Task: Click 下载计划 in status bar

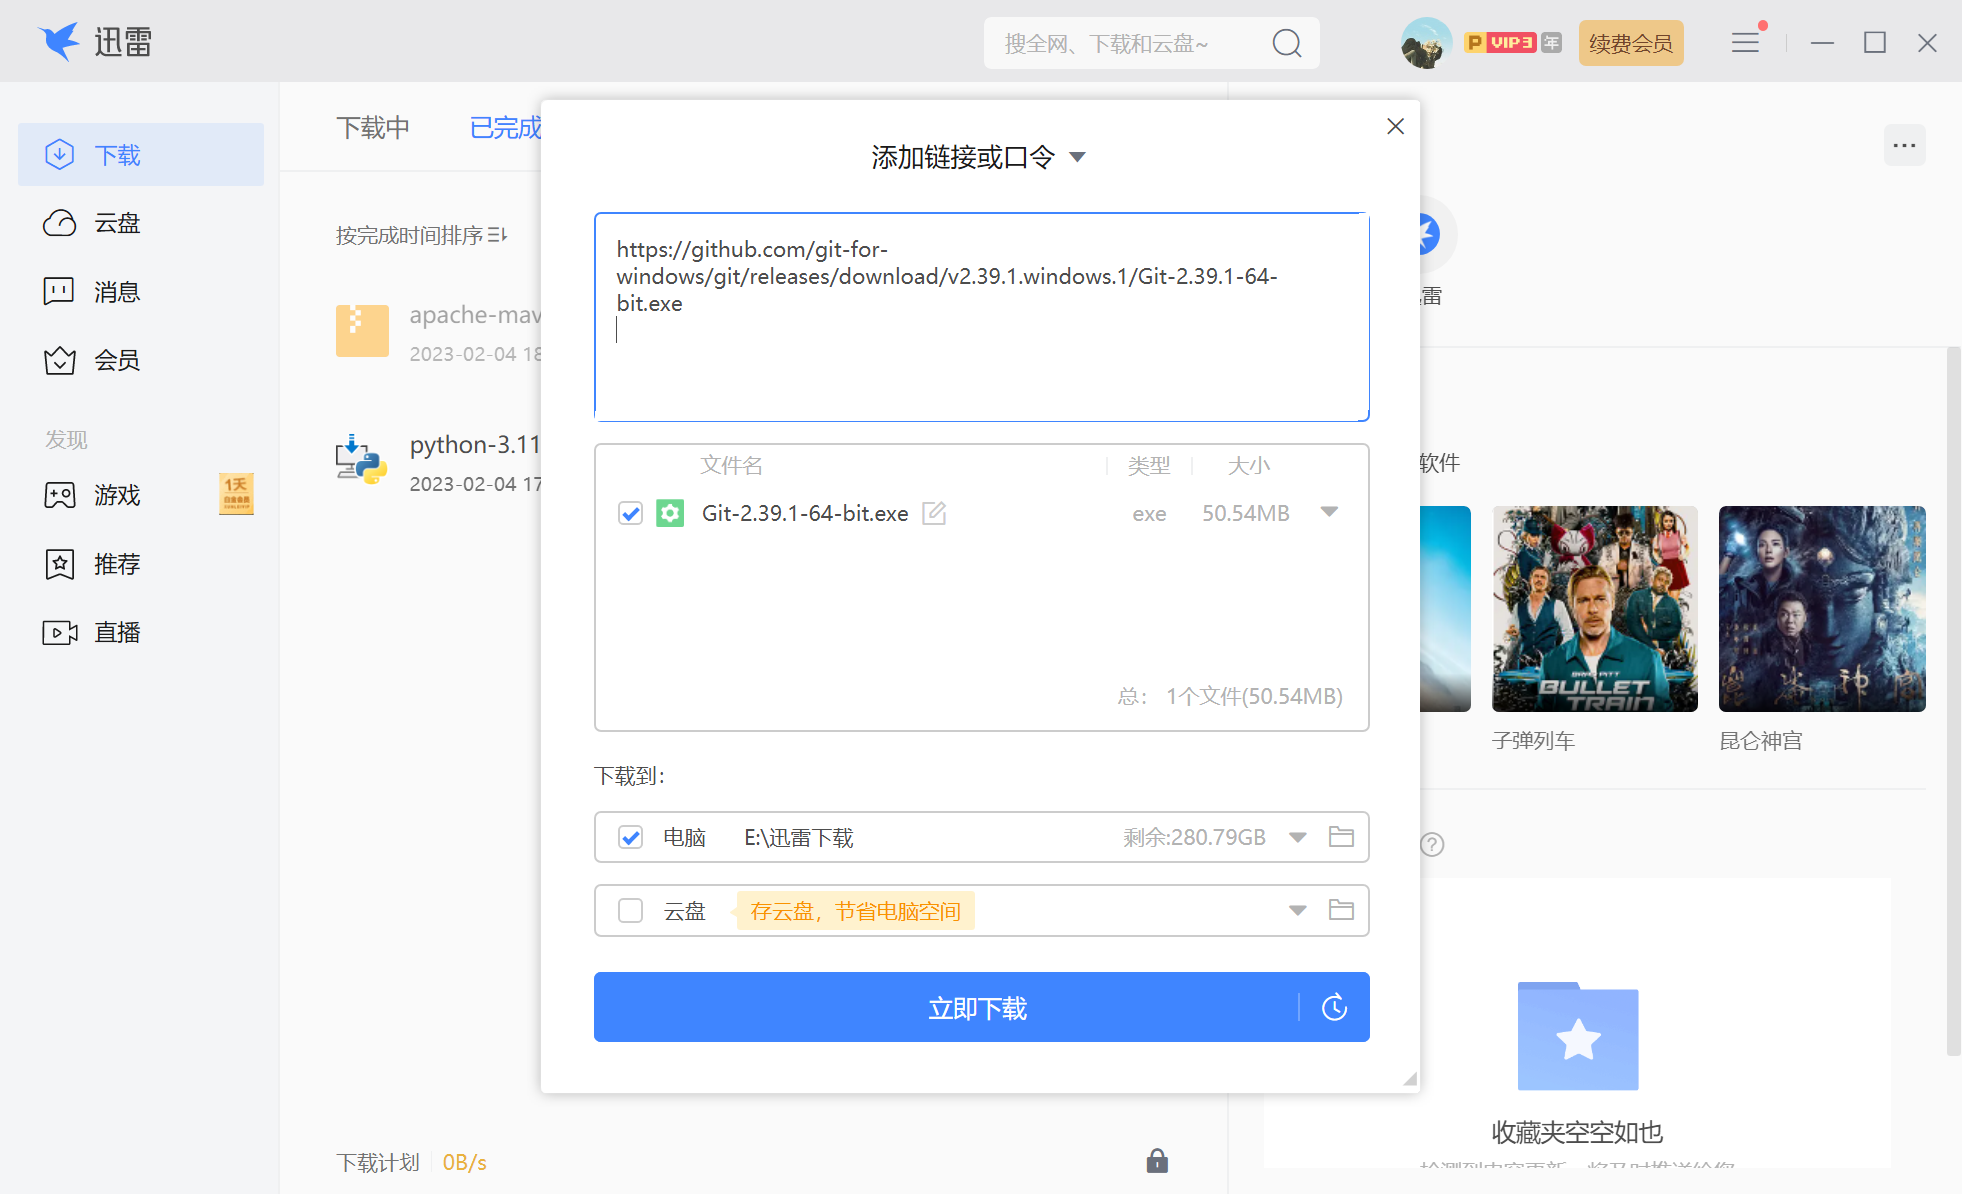Action: tap(377, 1162)
